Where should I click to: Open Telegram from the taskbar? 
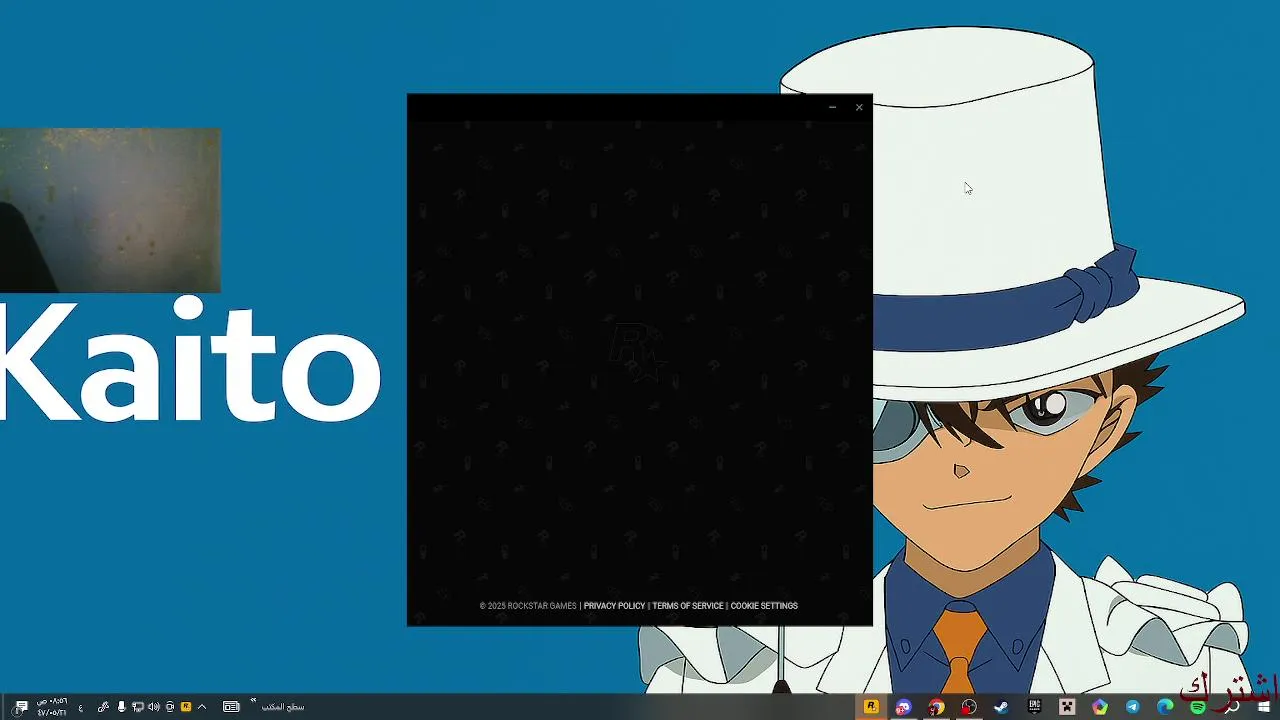1132,707
